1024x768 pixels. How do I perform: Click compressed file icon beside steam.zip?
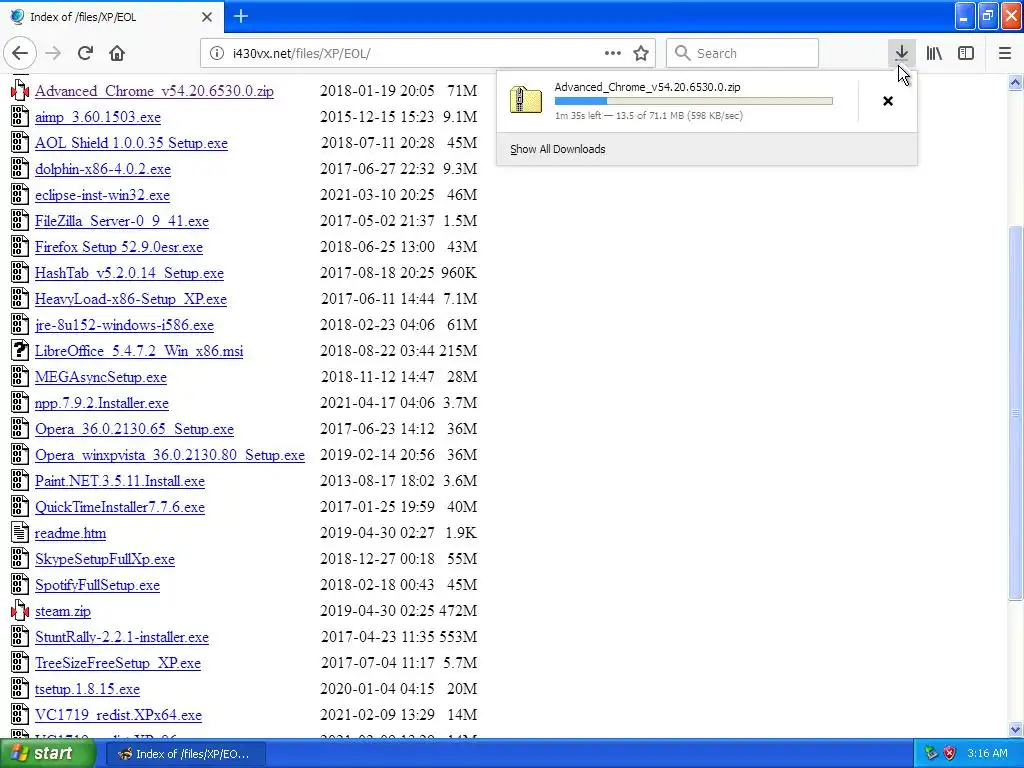20,611
